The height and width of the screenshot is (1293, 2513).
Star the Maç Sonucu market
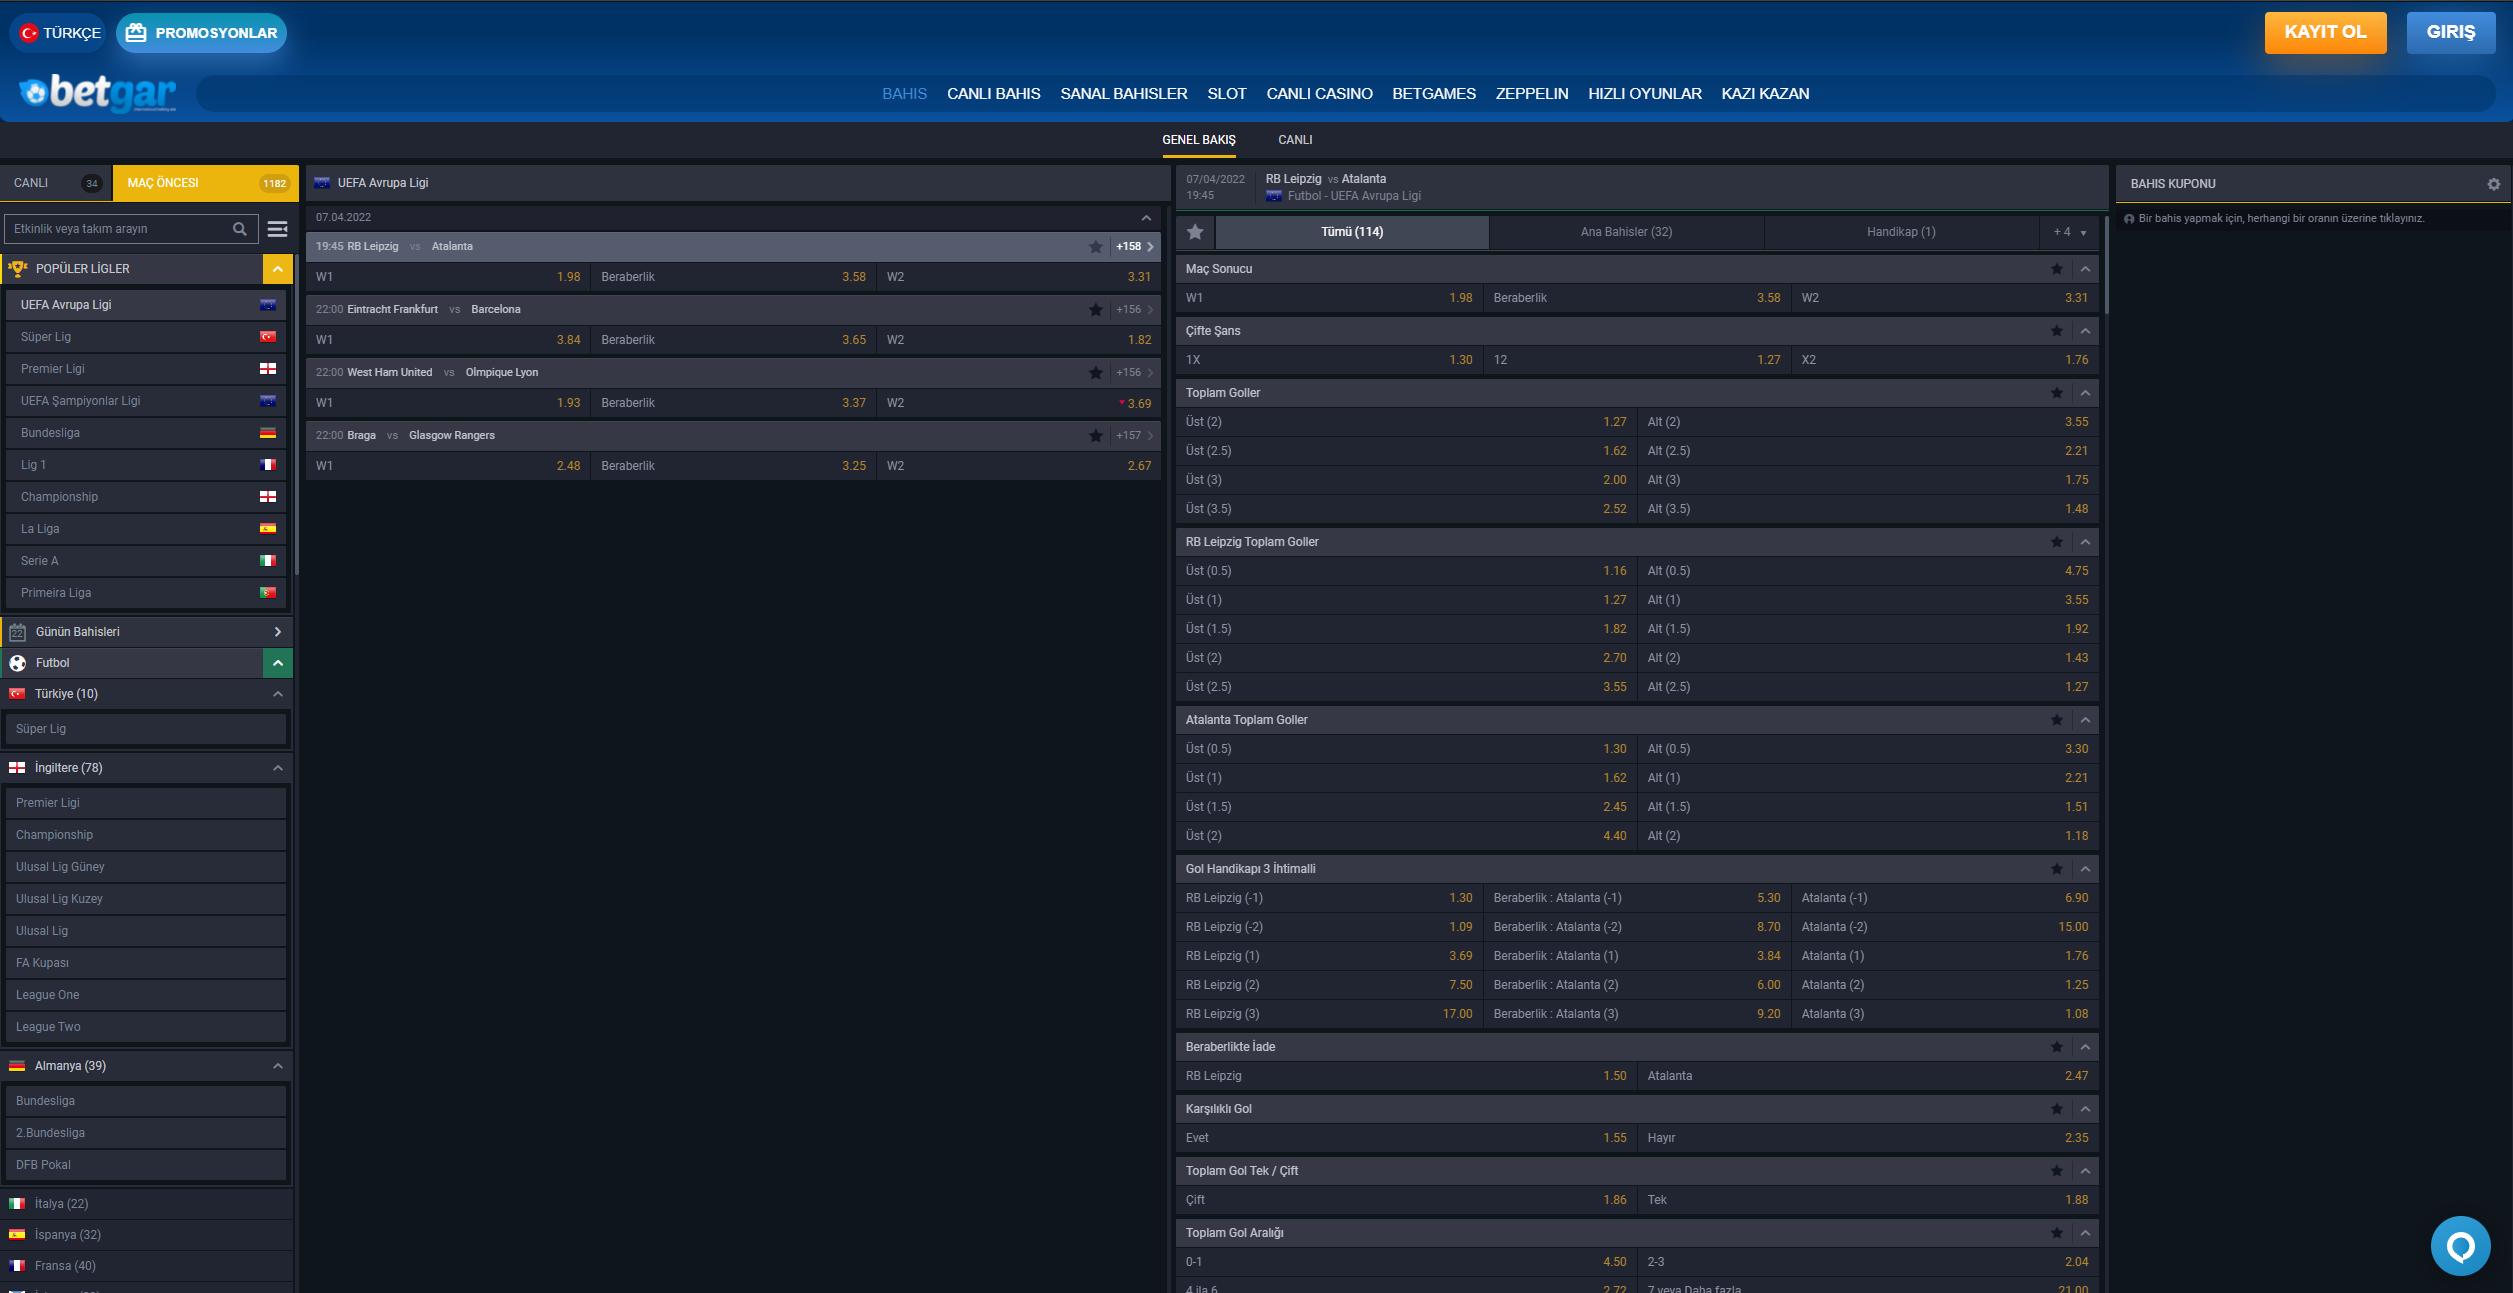pyautogui.click(x=2057, y=269)
